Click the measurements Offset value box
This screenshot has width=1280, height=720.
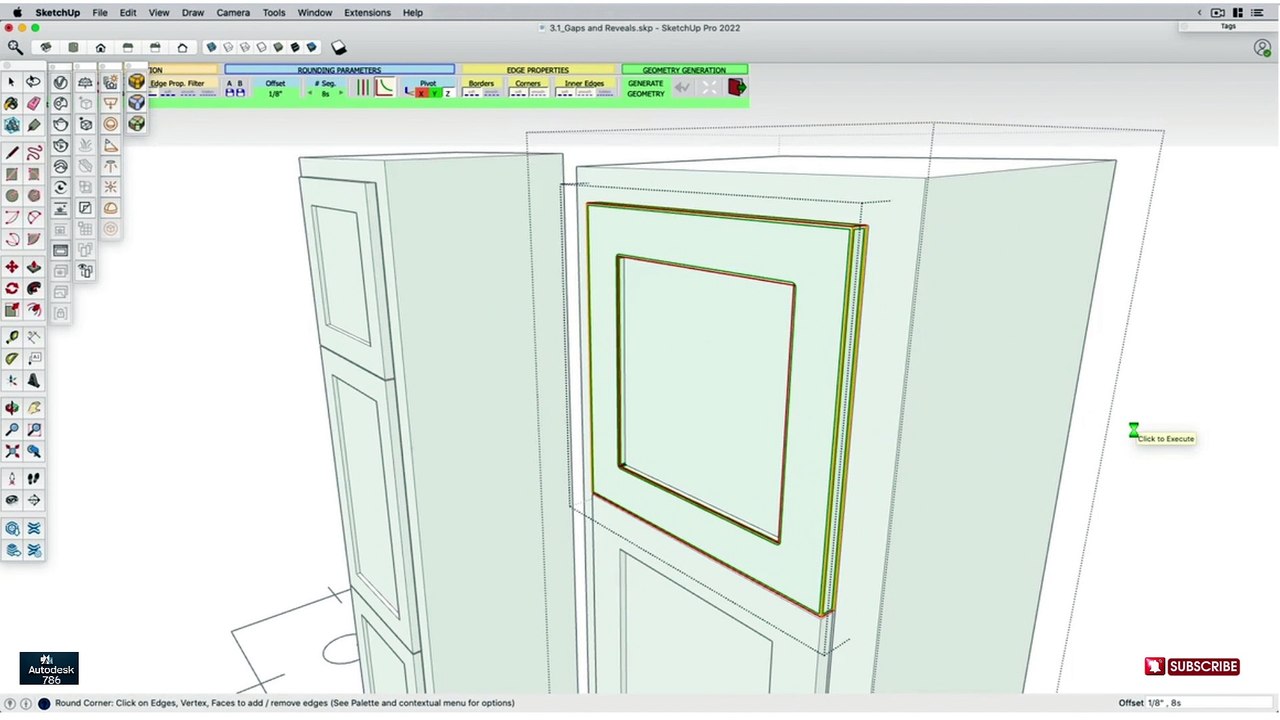click(1210, 703)
